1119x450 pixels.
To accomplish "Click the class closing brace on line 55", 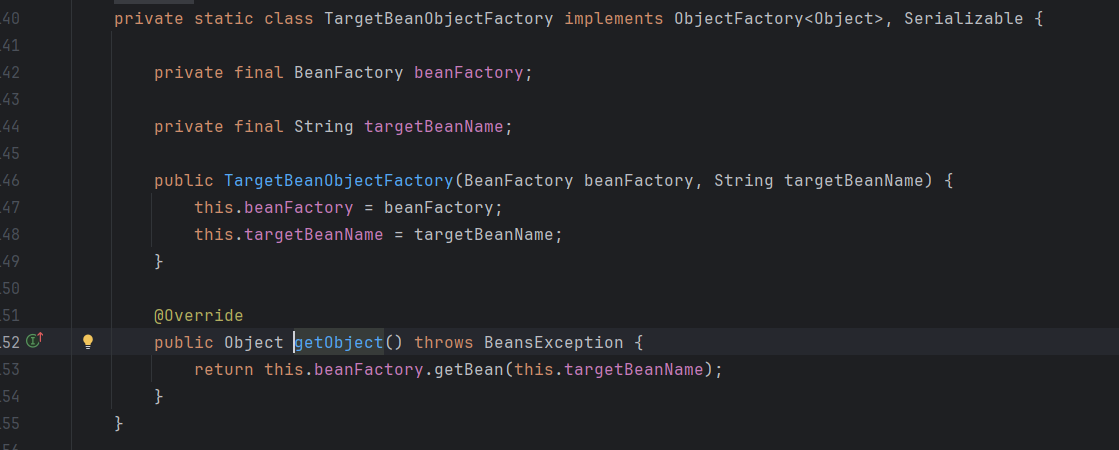I will pyautogui.click(x=119, y=424).
